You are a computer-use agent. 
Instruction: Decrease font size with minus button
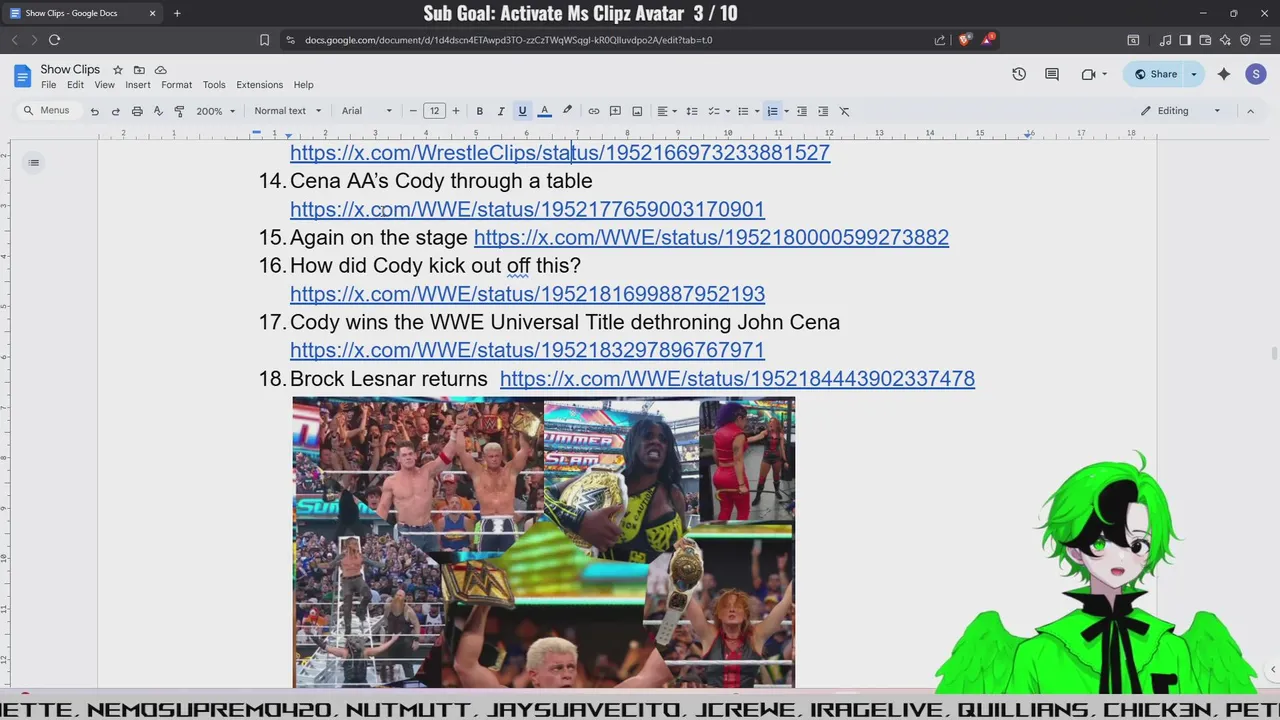413,111
